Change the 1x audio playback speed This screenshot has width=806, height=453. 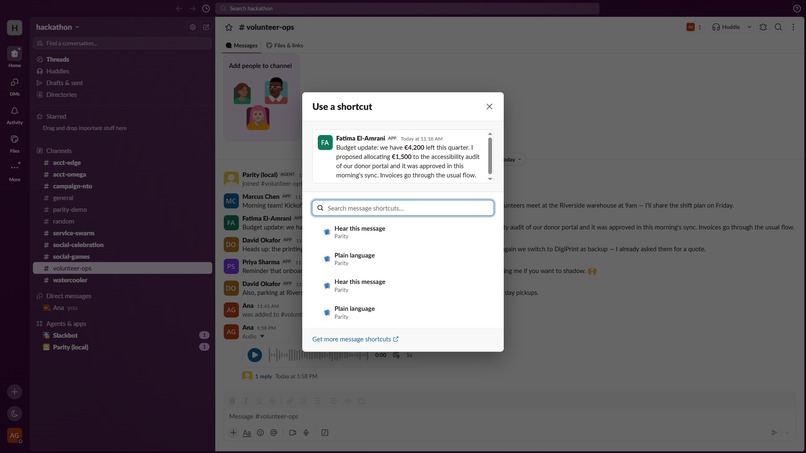[x=409, y=355]
